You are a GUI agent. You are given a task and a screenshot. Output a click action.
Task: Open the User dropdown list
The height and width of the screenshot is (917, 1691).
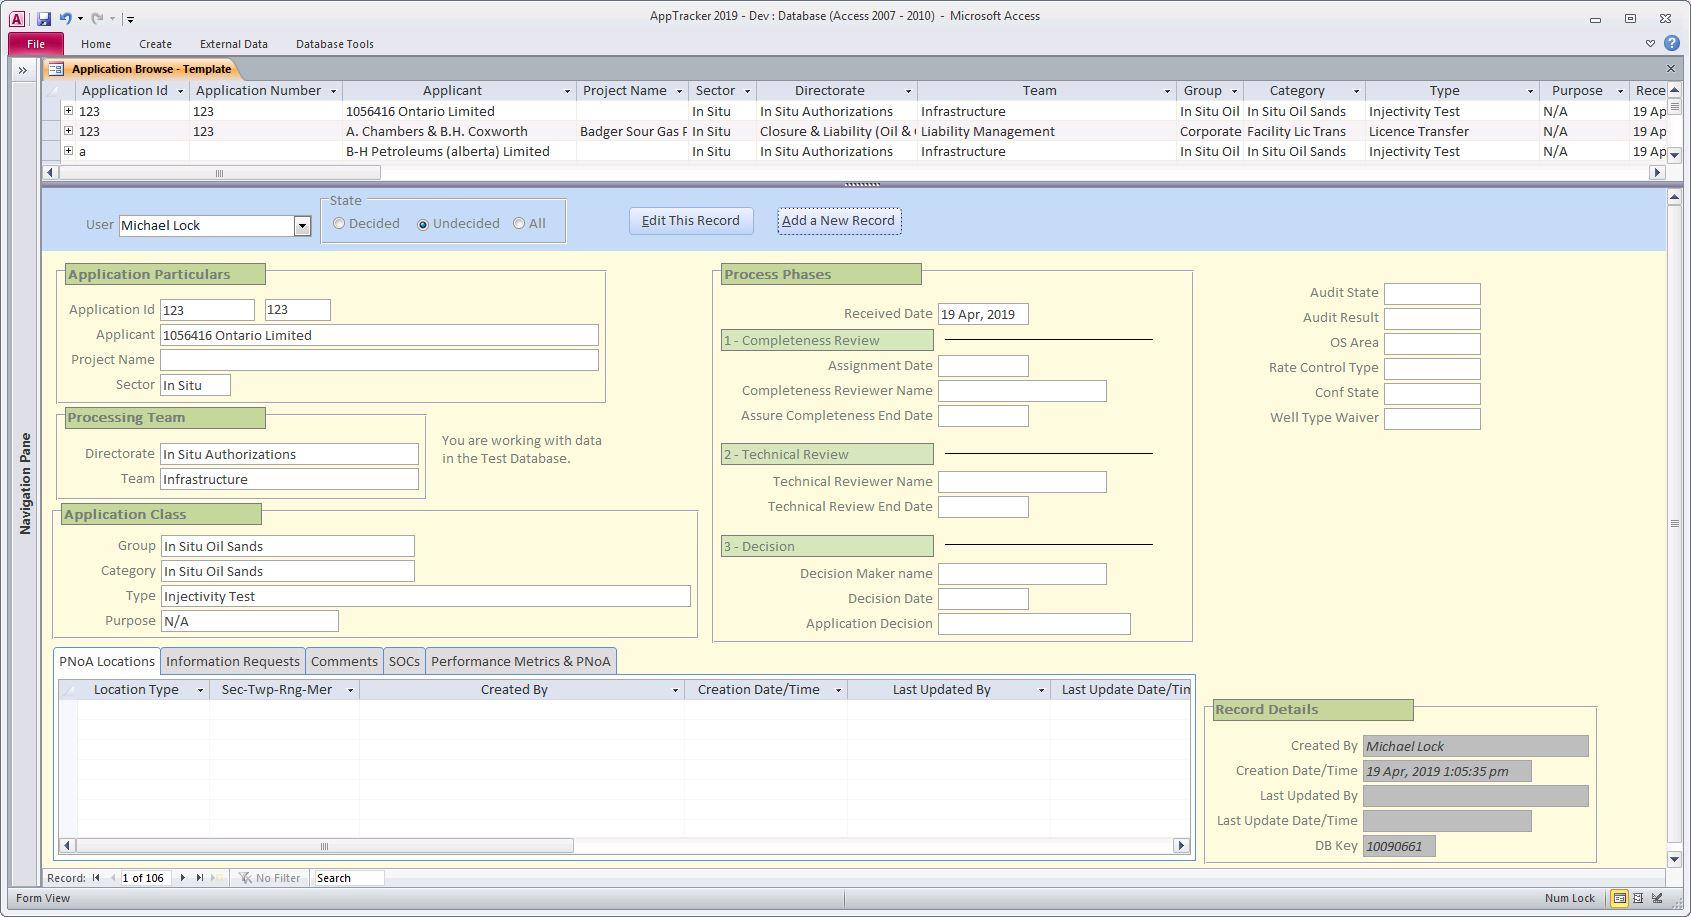tap(302, 226)
